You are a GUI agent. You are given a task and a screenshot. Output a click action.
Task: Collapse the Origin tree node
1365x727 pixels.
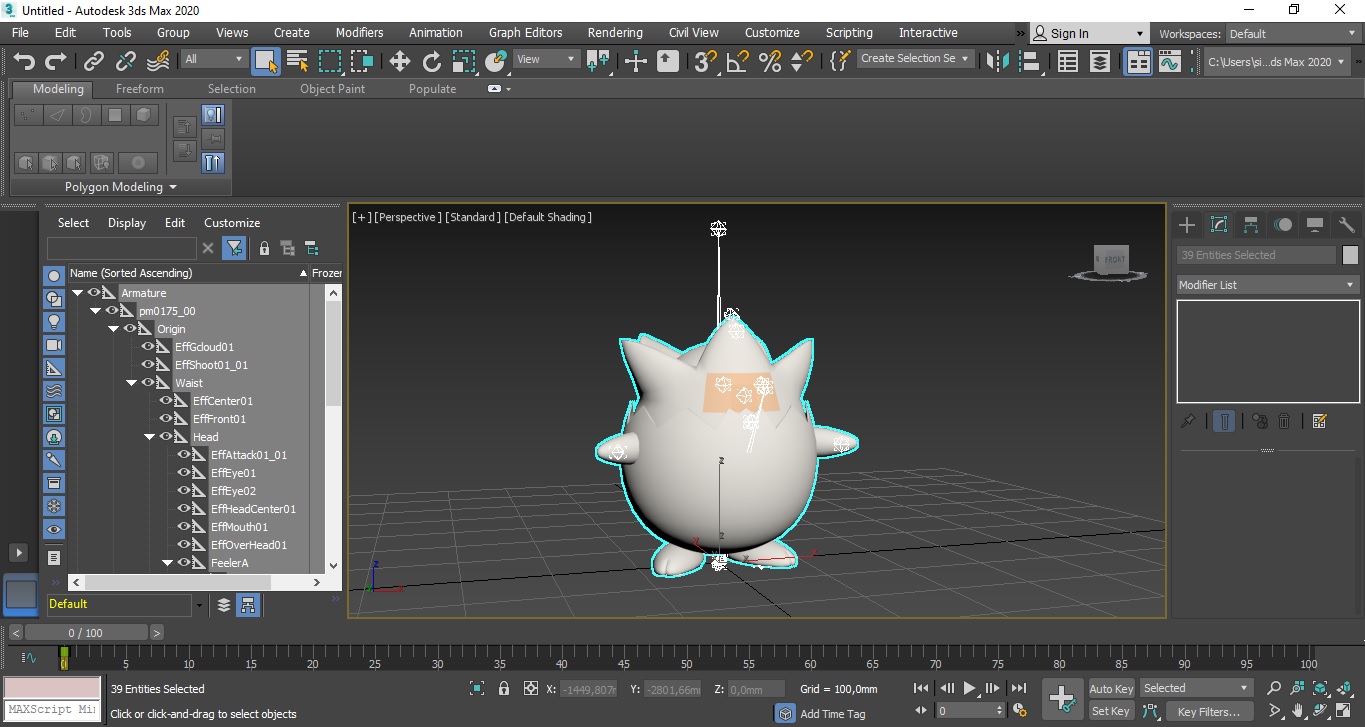tap(113, 329)
